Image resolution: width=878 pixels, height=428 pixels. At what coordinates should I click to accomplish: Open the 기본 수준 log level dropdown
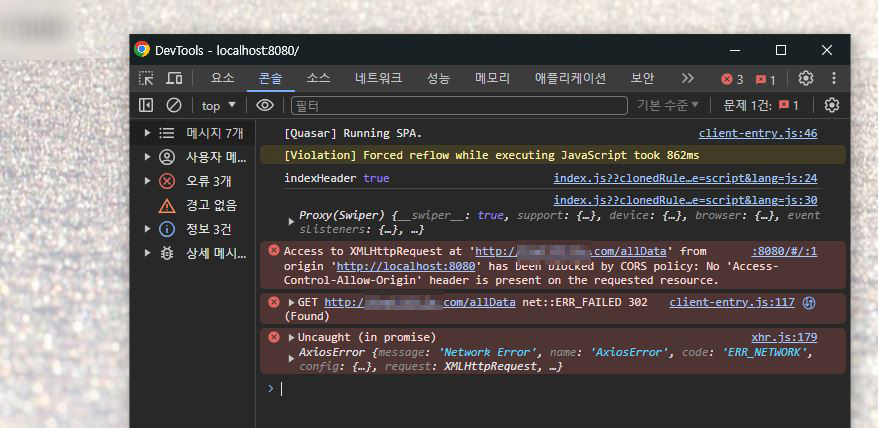pyautogui.click(x=668, y=105)
